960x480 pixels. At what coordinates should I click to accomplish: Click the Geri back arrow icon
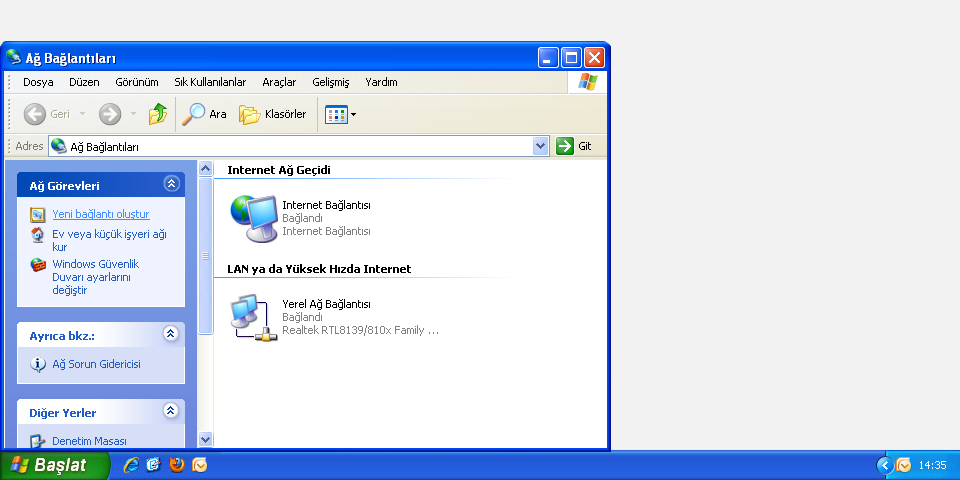coord(35,114)
